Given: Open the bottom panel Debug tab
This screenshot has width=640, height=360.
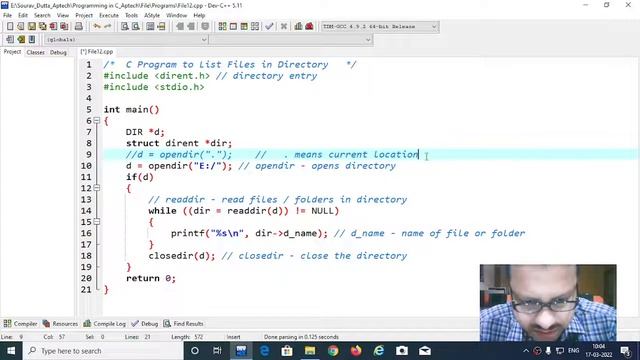Looking at the screenshot, I should pyautogui.click(x=145, y=324).
